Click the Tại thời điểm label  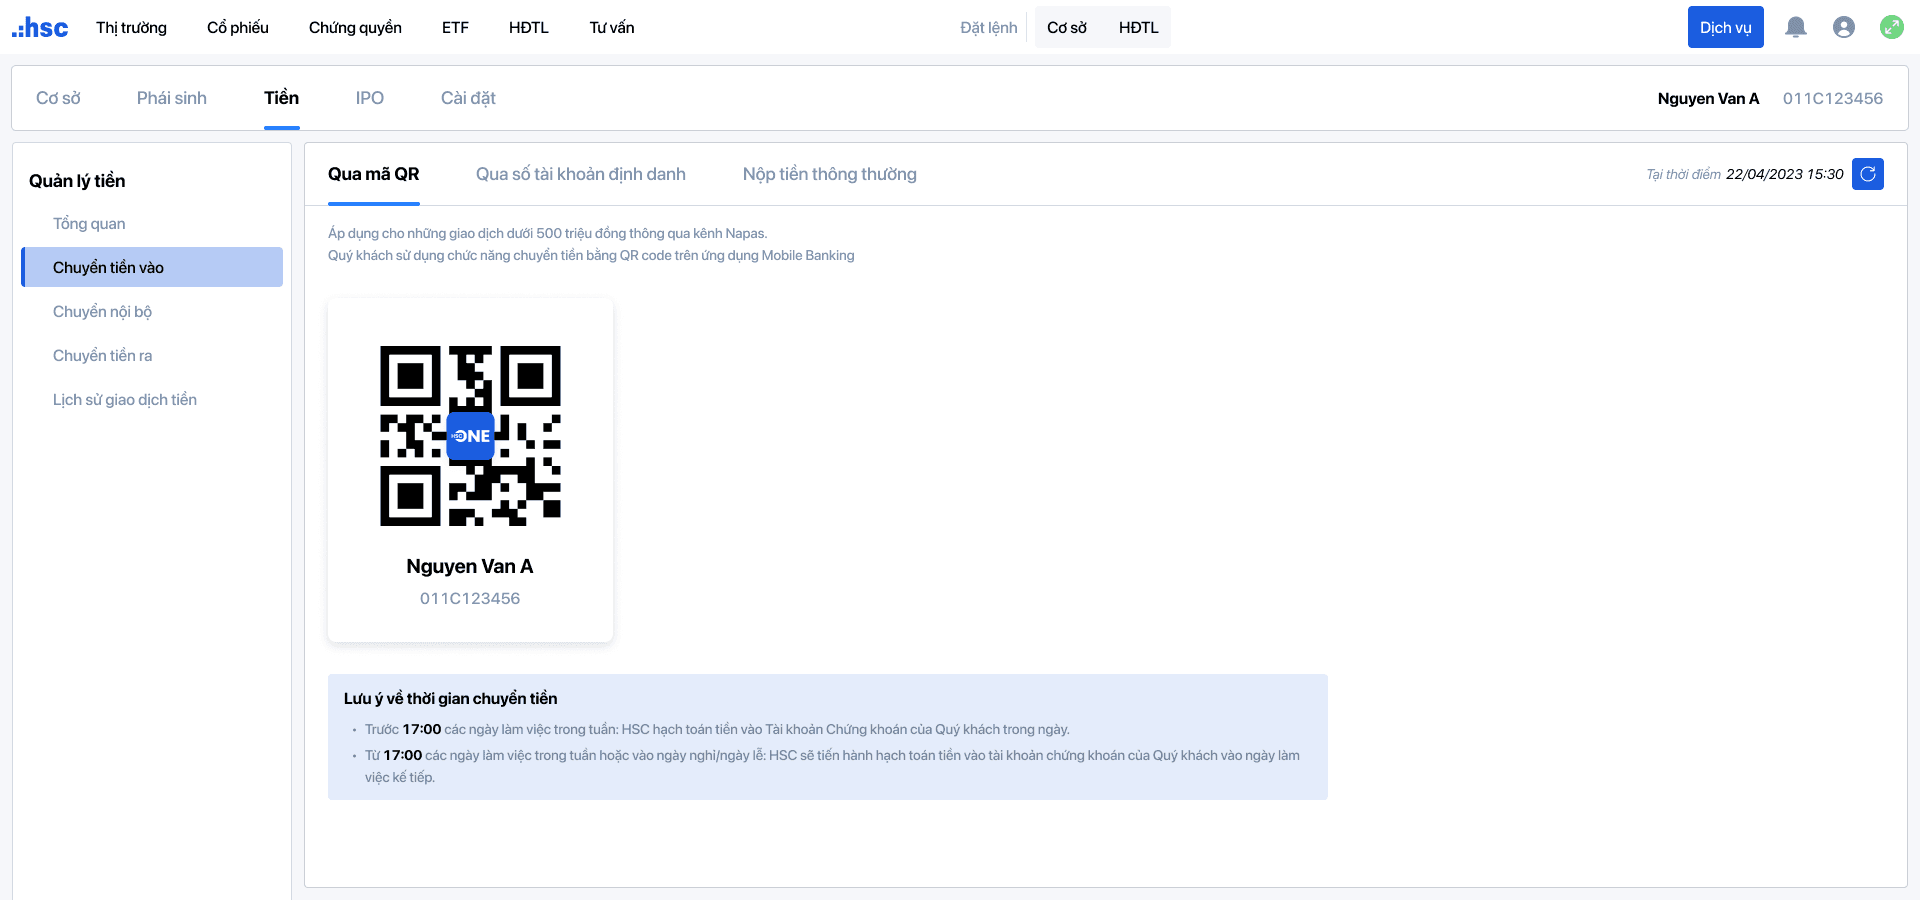tap(1684, 174)
